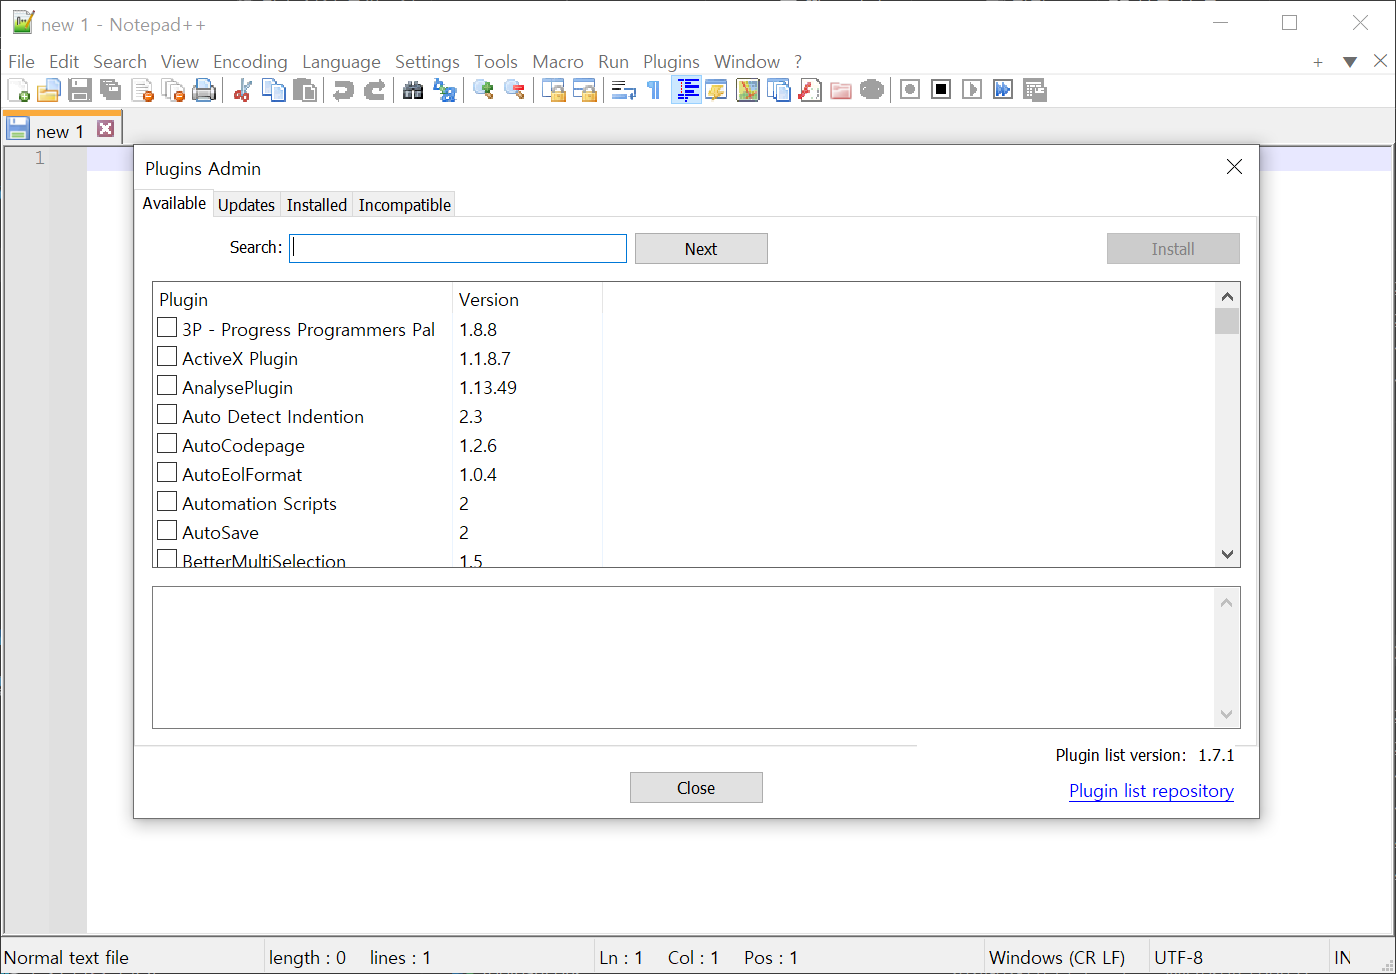Click the Save Recorded Macro icon
The width and height of the screenshot is (1396, 974).
pos(1034,90)
